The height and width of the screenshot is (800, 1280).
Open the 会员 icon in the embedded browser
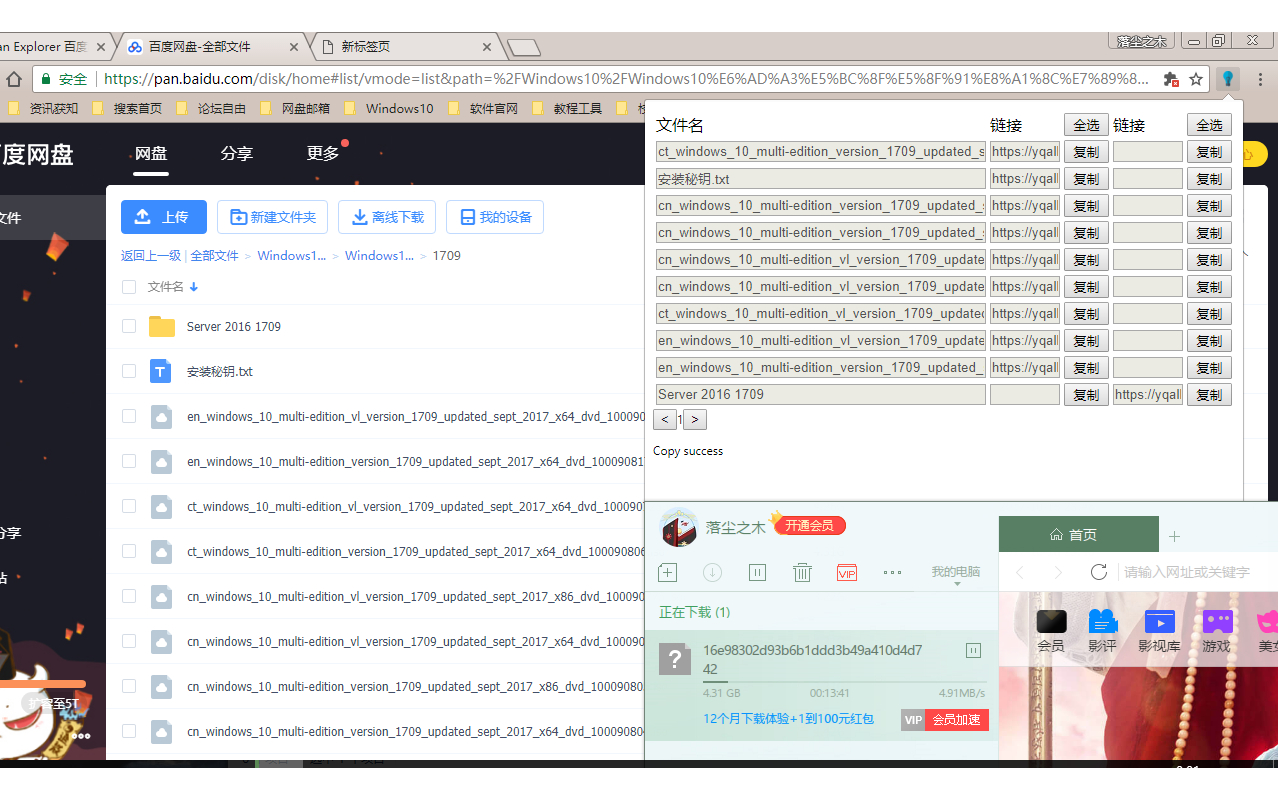pos(1051,631)
